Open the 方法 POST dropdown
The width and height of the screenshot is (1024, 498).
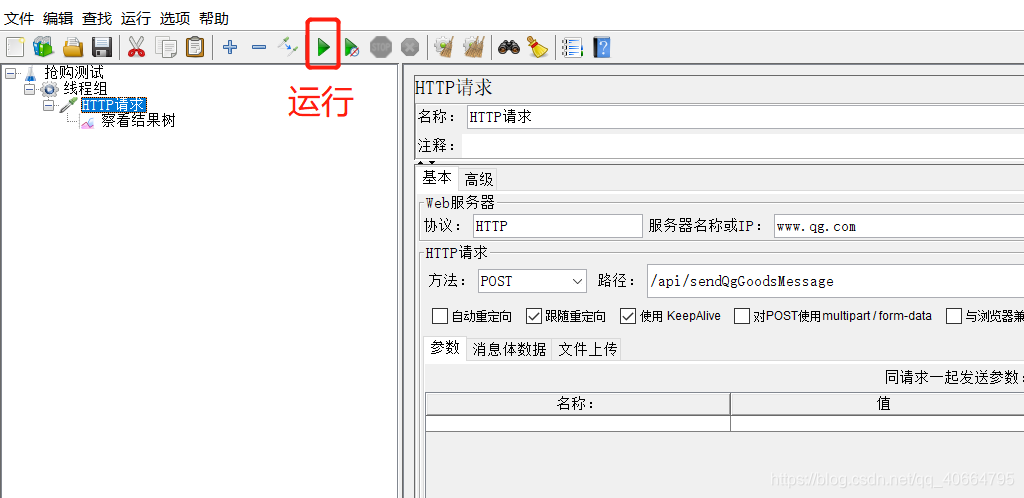[x=532, y=281]
